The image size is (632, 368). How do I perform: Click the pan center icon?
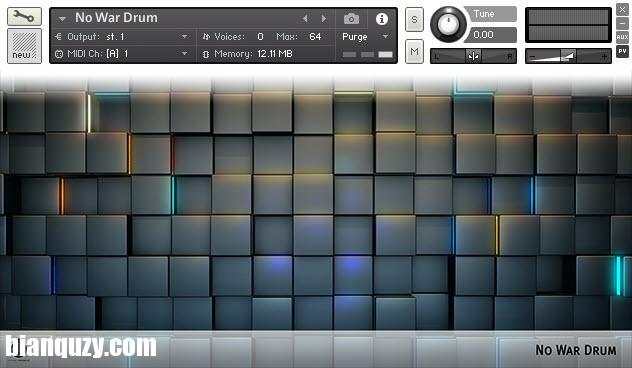(473, 56)
